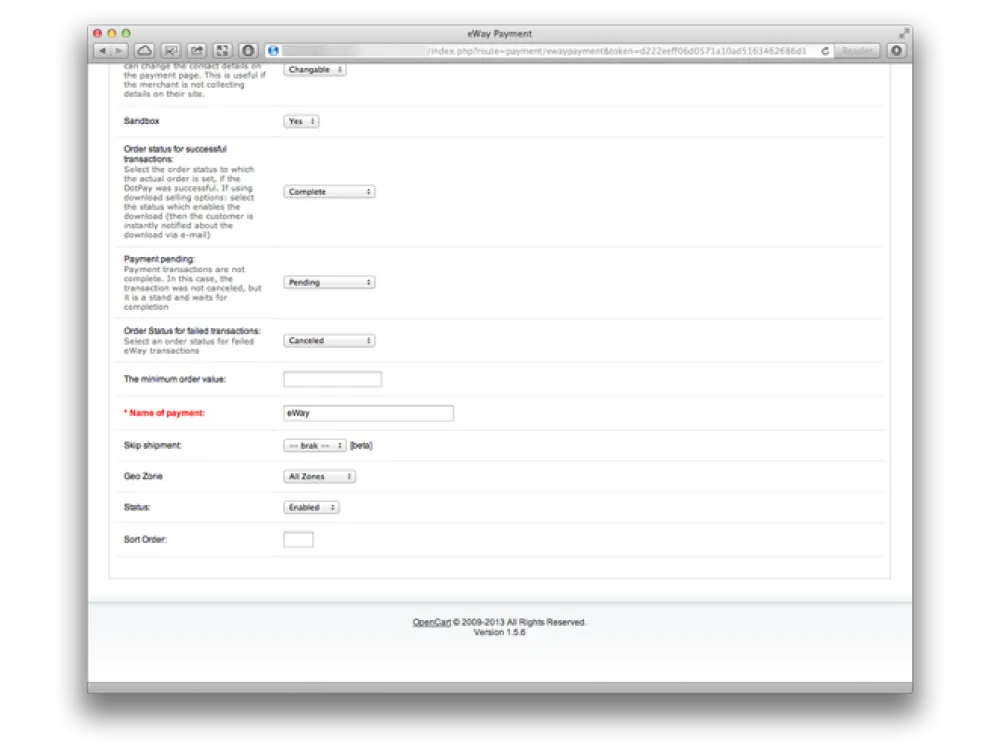Click the share icon in Safari toolbar
Image resolution: width=1000 pixels, height=750 pixels.
coord(196,50)
